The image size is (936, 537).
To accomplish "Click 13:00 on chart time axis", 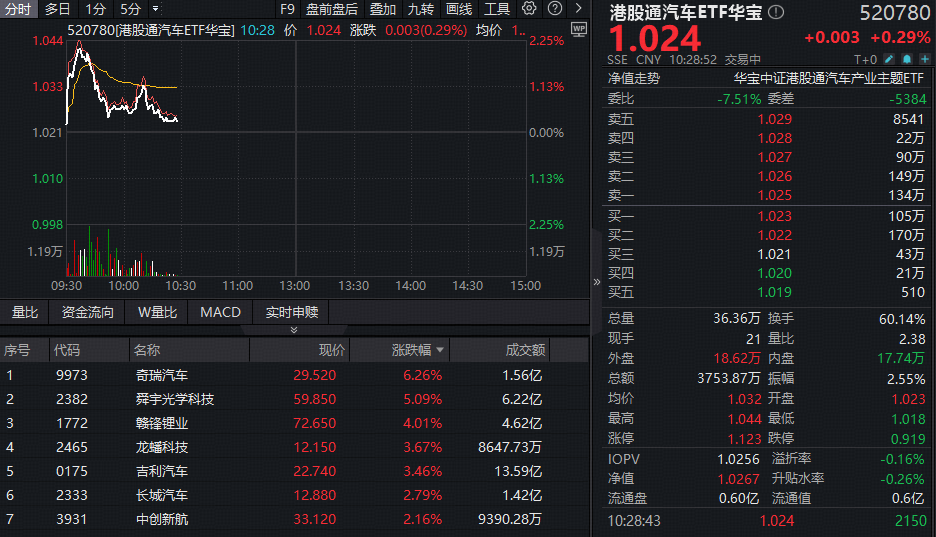I will click(294, 286).
